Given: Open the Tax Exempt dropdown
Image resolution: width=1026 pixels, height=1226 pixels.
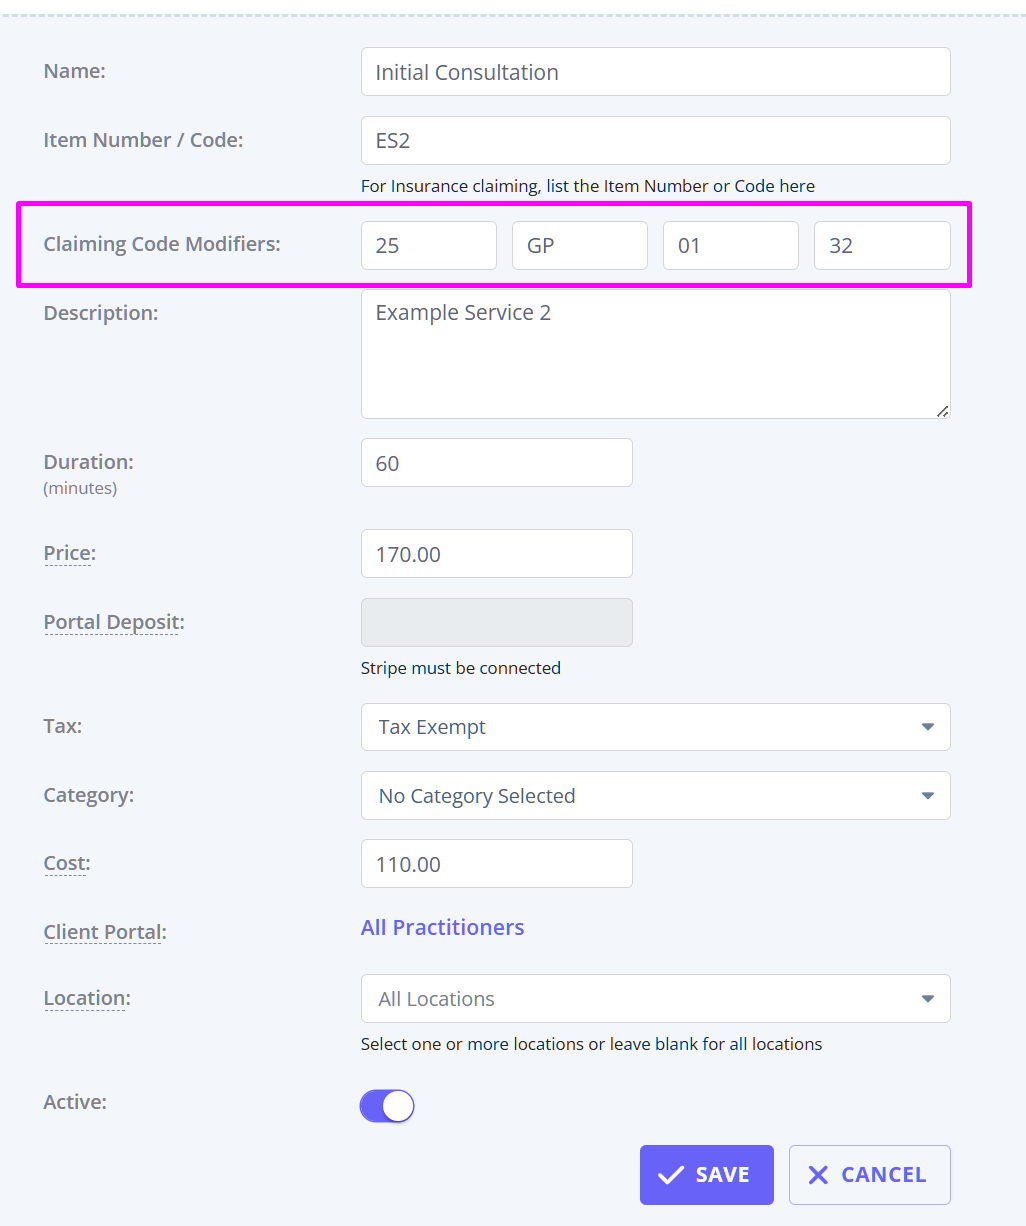Looking at the screenshot, I should click(x=655, y=727).
